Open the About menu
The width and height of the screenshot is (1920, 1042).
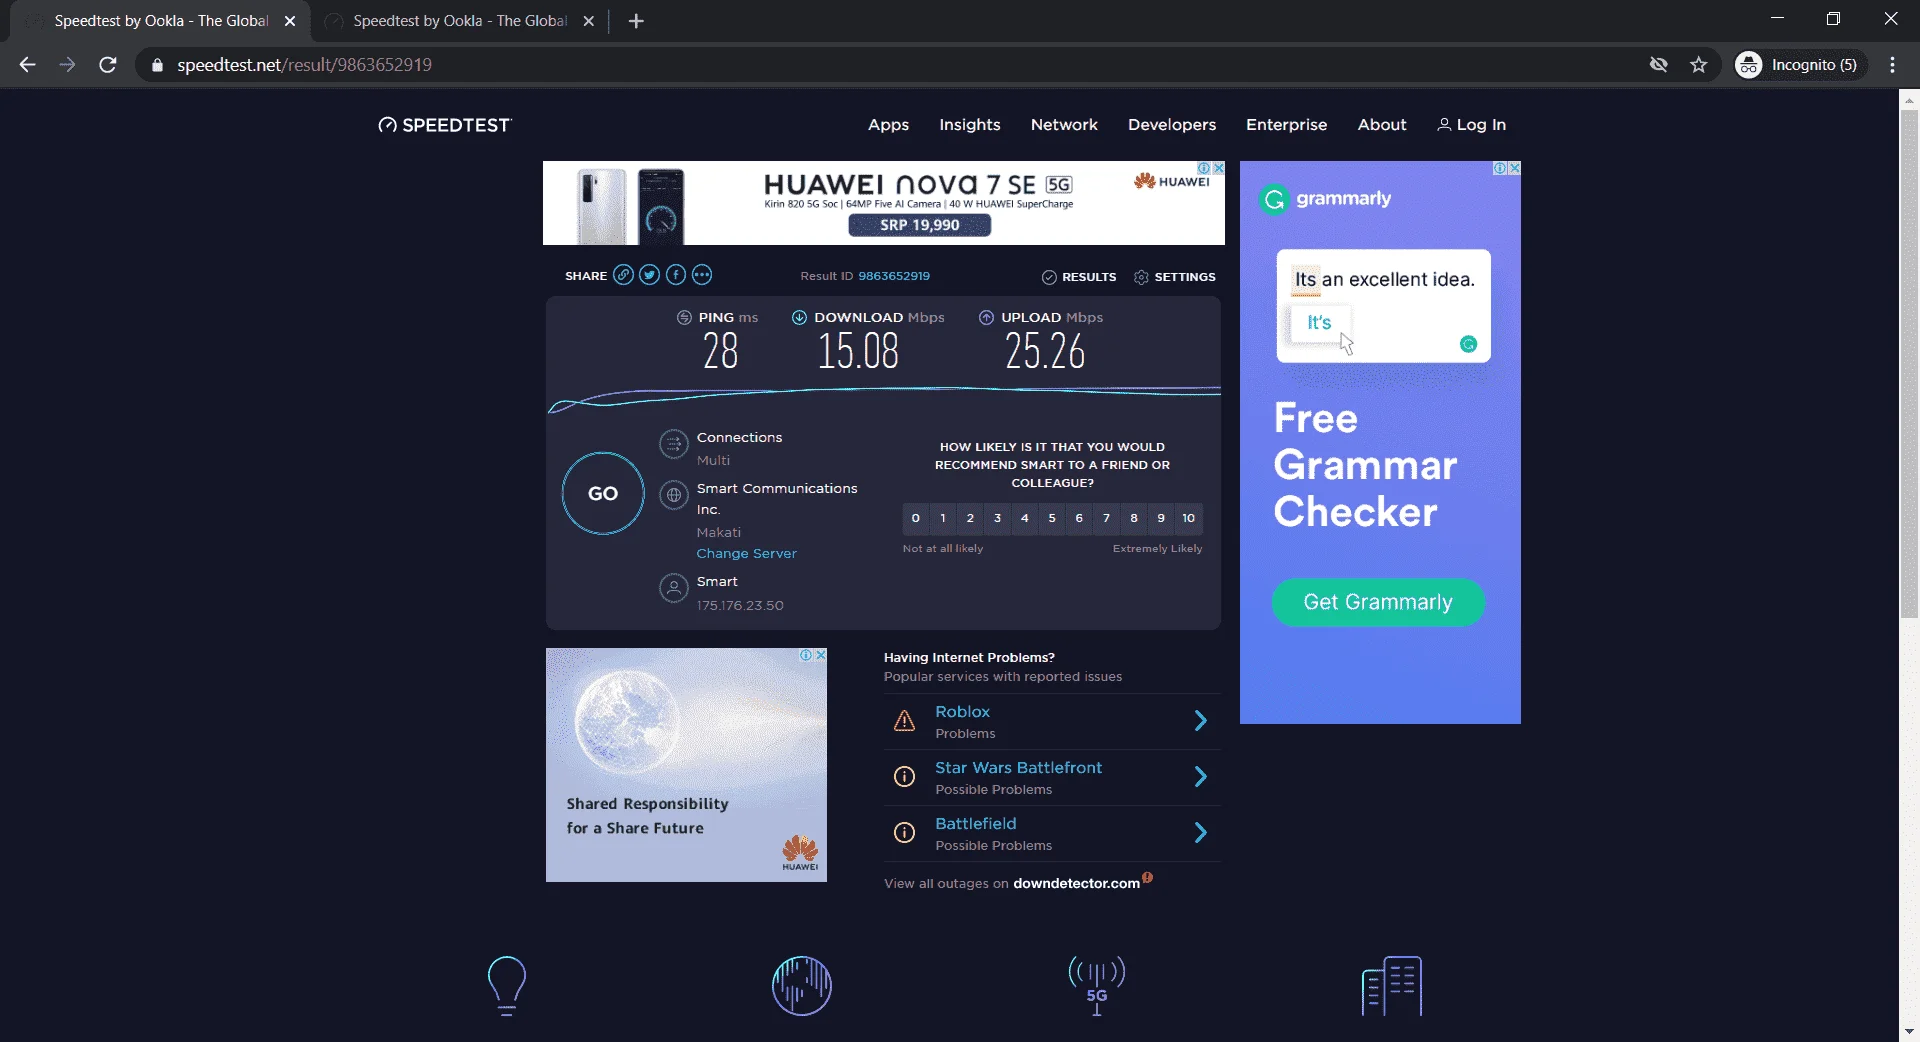click(x=1382, y=125)
